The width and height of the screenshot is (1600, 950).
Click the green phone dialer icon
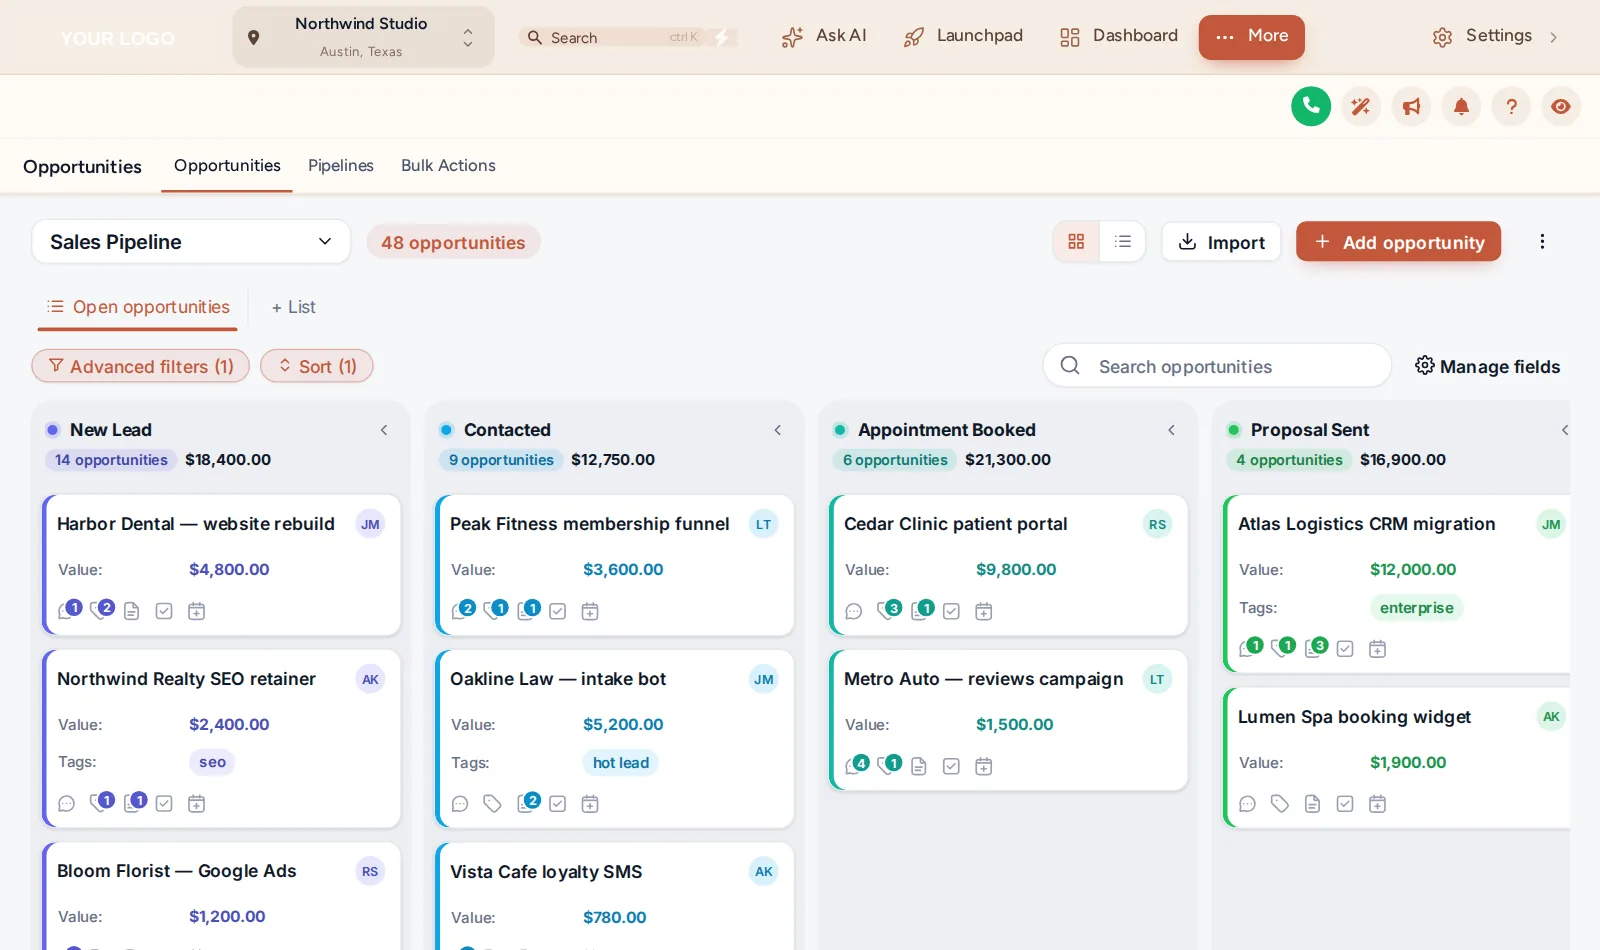(x=1311, y=106)
